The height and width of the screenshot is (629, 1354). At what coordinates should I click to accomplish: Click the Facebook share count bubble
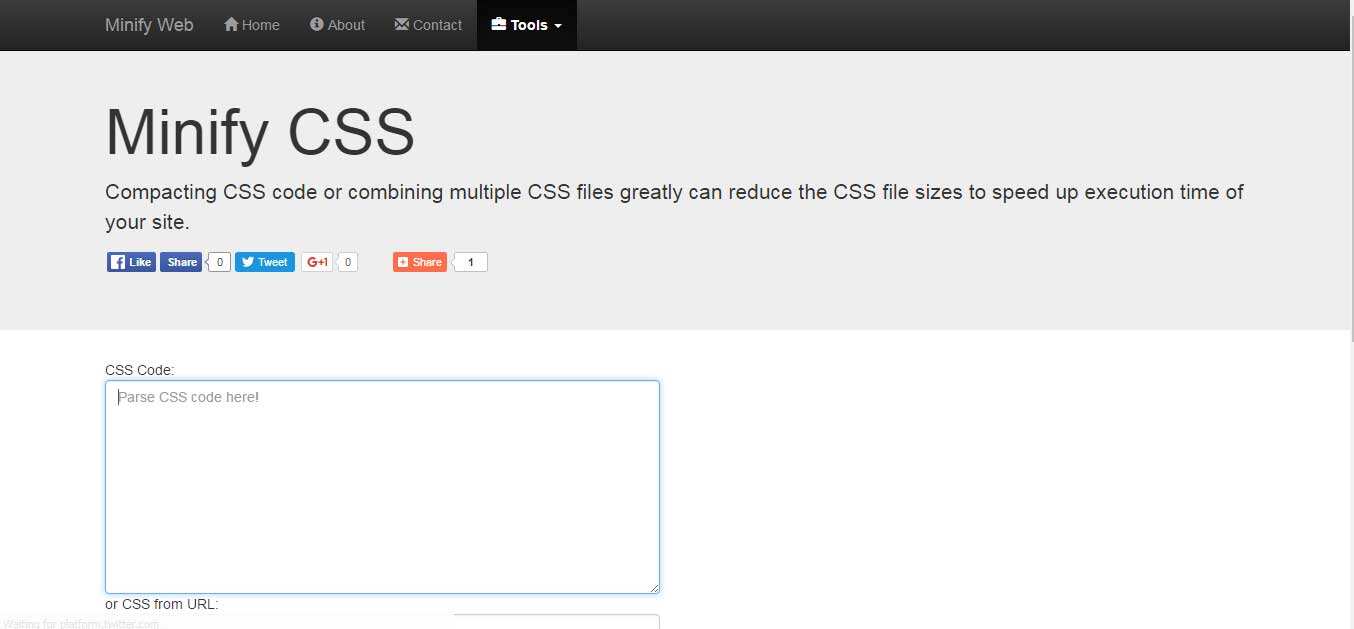[x=219, y=262]
